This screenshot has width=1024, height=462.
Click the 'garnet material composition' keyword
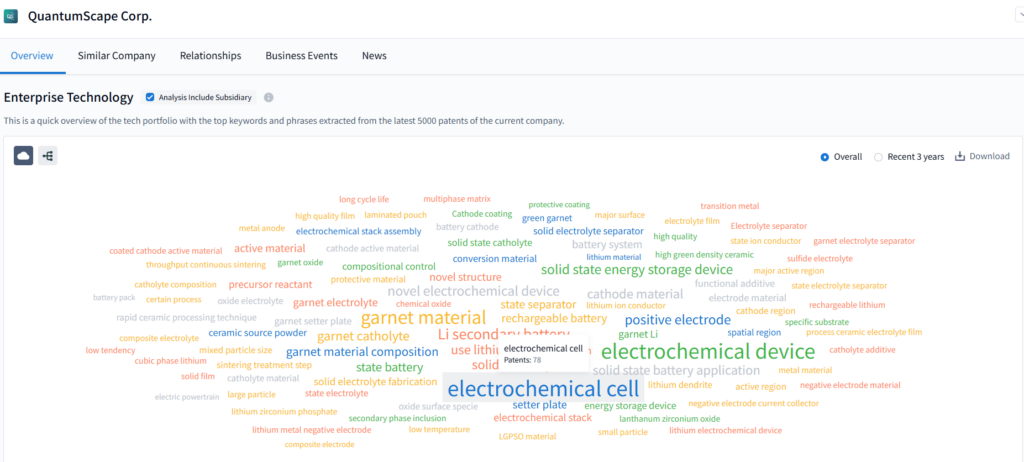coord(362,352)
